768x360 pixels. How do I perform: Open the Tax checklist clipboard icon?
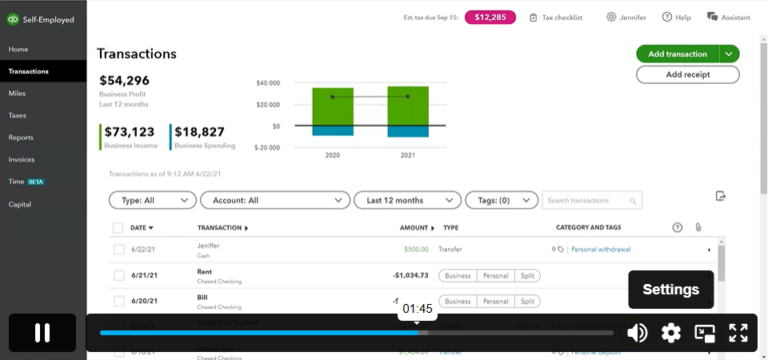533,18
